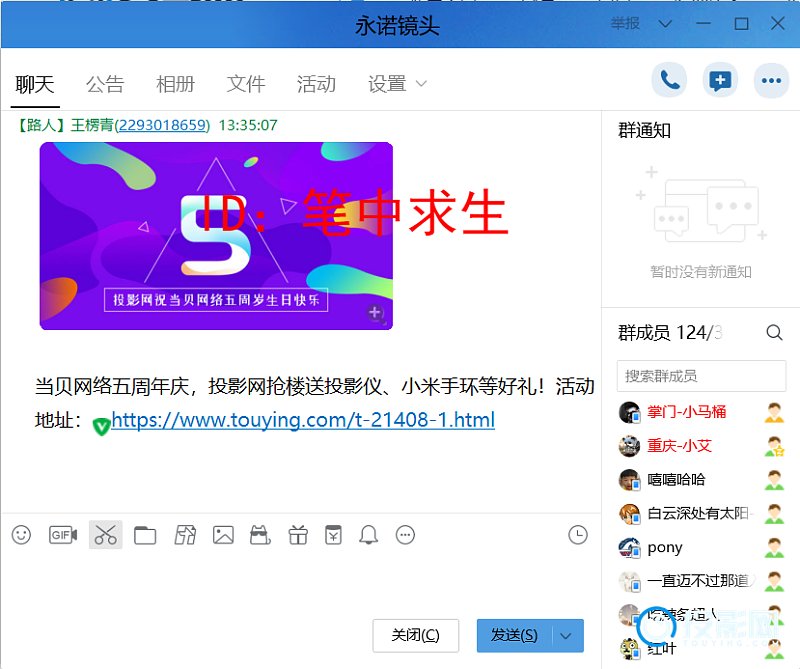Image resolution: width=800 pixels, height=669 pixels.
Task: Click the green security shield before link
Action: 101,426
